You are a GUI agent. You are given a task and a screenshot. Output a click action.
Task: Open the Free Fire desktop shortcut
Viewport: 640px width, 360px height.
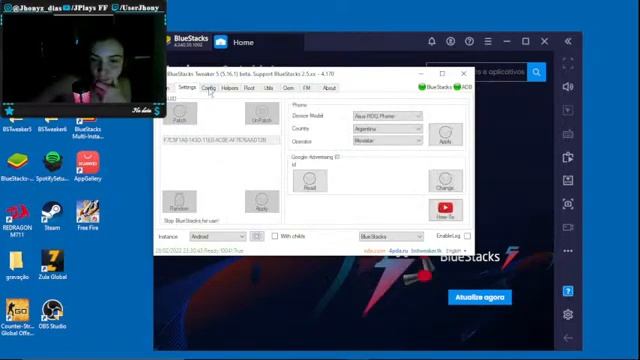click(x=88, y=216)
